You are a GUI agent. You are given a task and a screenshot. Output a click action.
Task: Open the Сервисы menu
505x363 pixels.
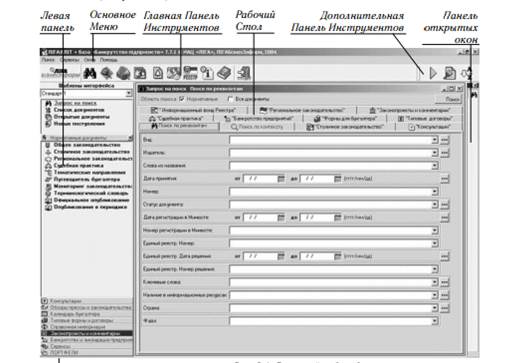coord(69,60)
